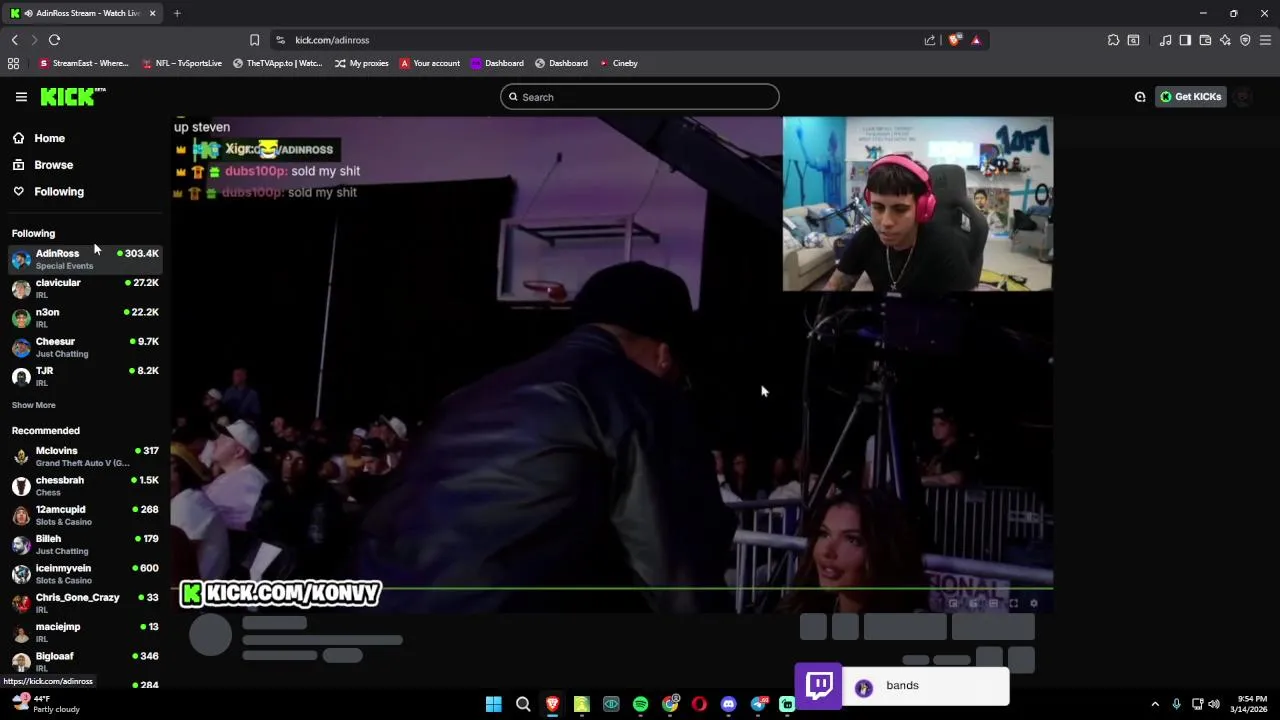Toggle the browser side panel

(1185, 40)
